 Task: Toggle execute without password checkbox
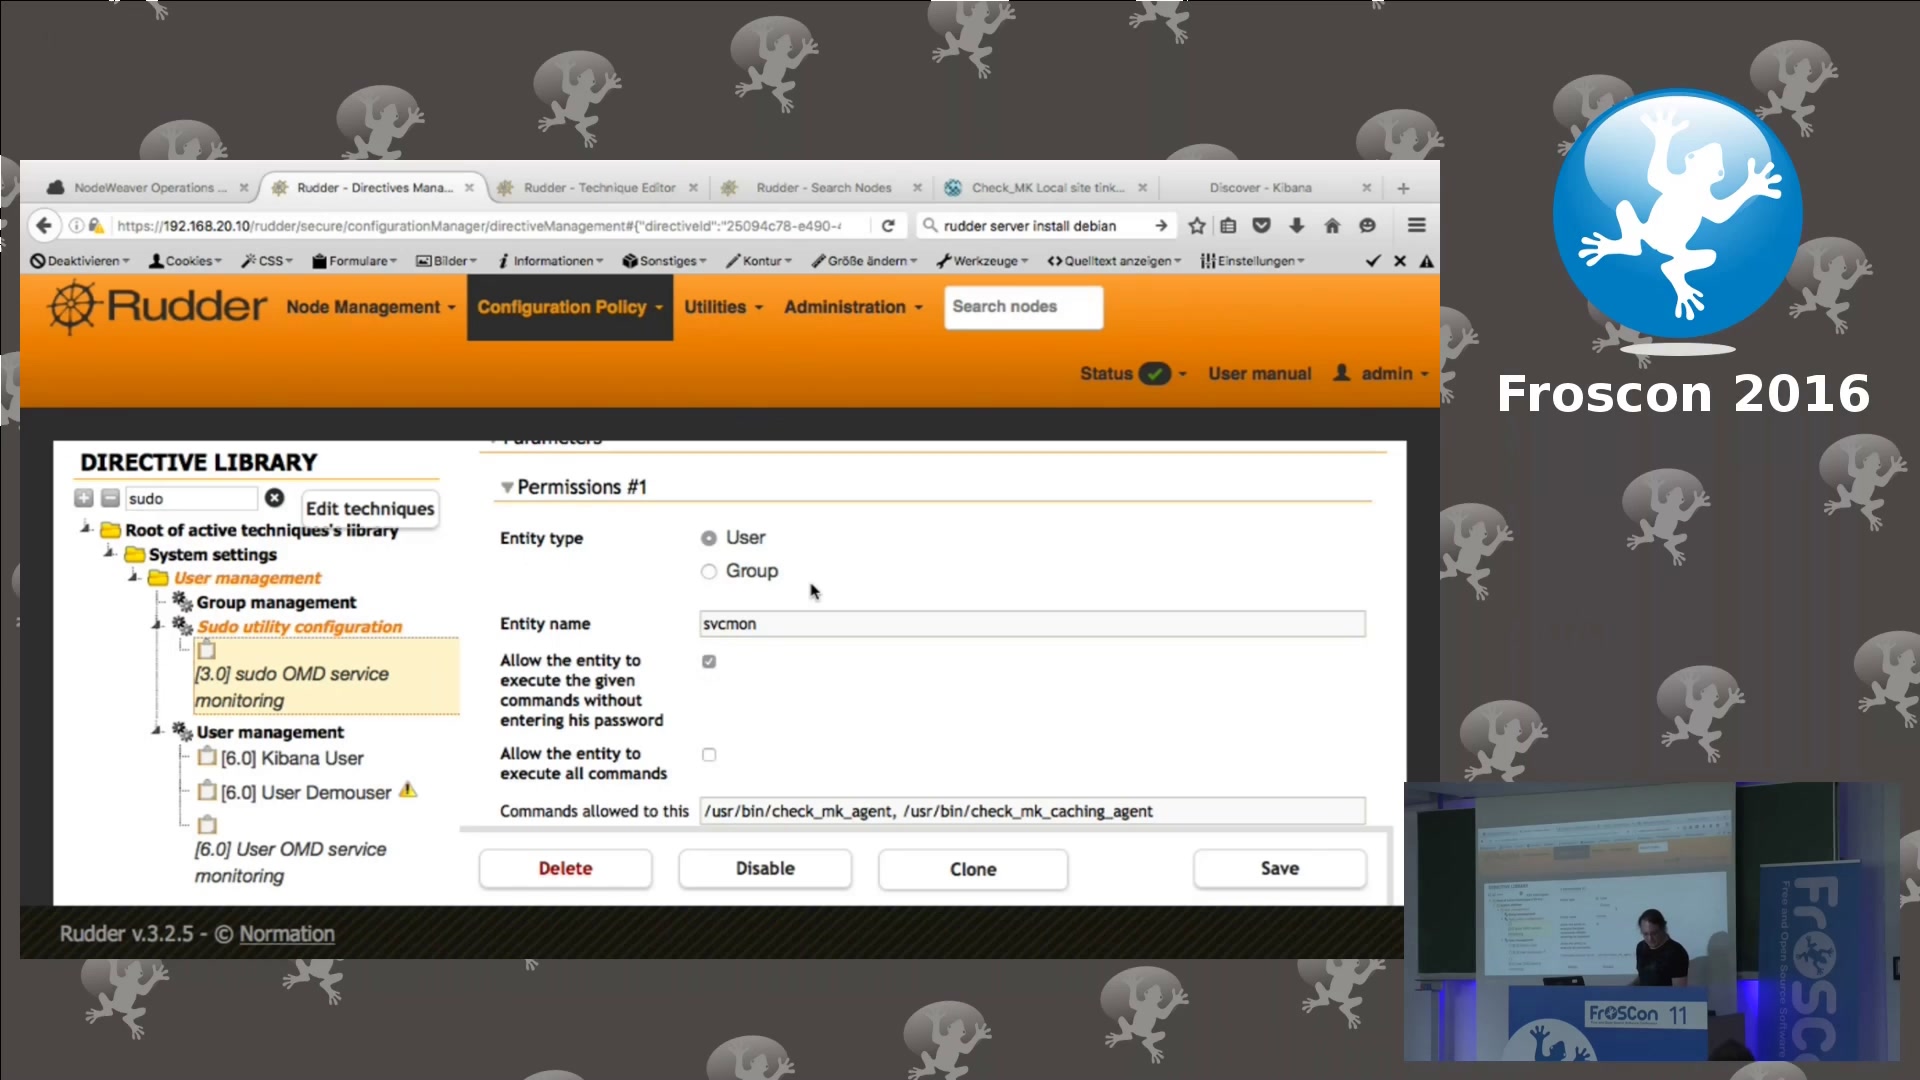click(x=709, y=661)
